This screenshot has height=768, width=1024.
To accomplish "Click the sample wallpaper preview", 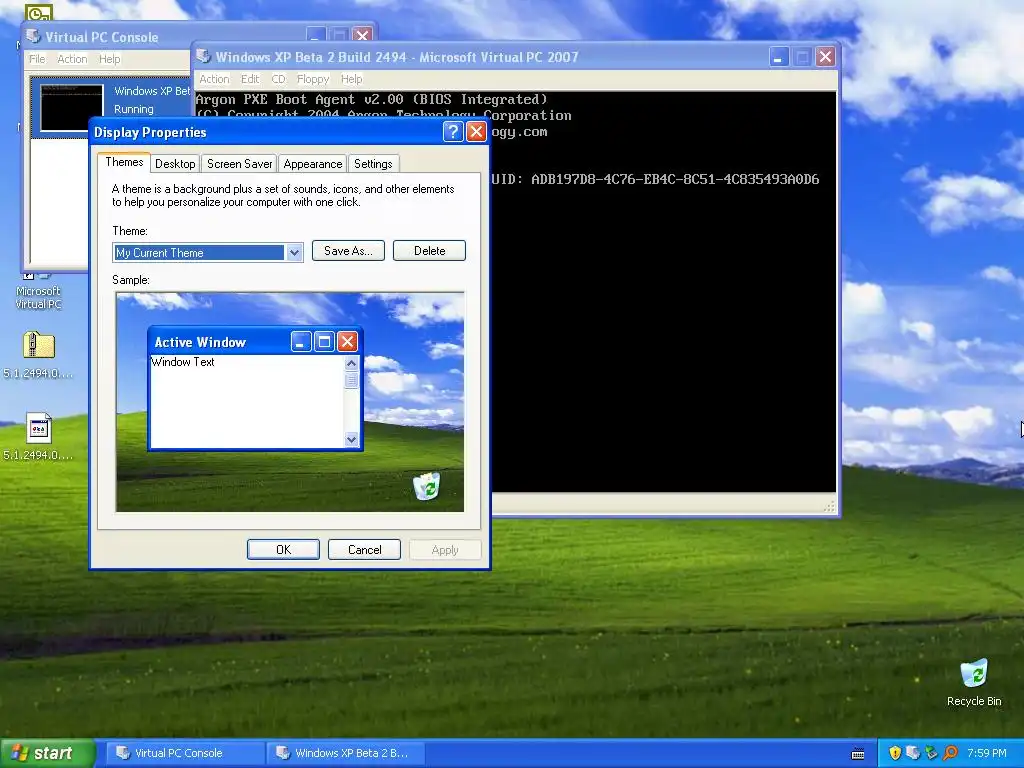I will [x=290, y=402].
